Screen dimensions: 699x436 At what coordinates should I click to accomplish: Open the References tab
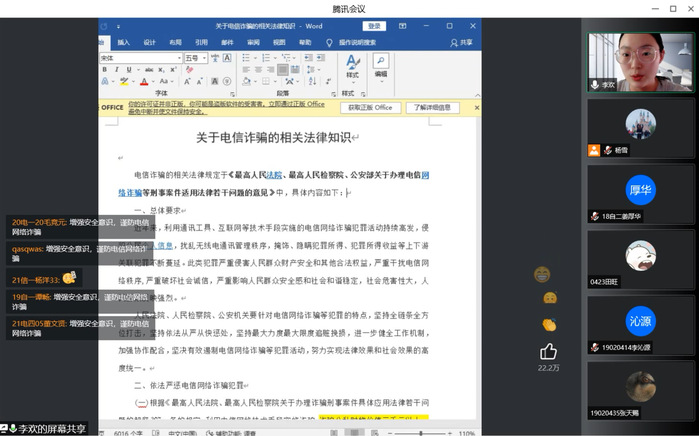pyautogui.click(x=201, y=42)
